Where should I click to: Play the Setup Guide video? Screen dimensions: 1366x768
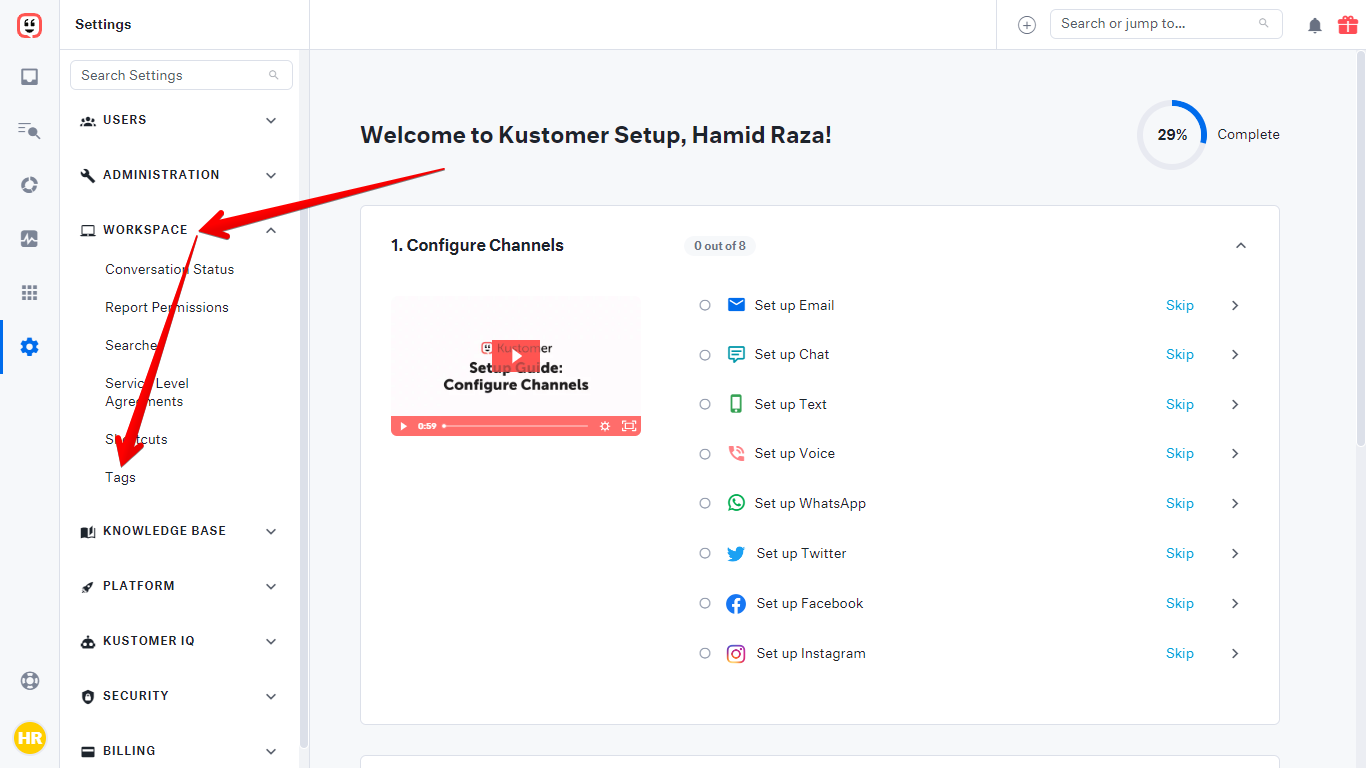coord(516,355)
